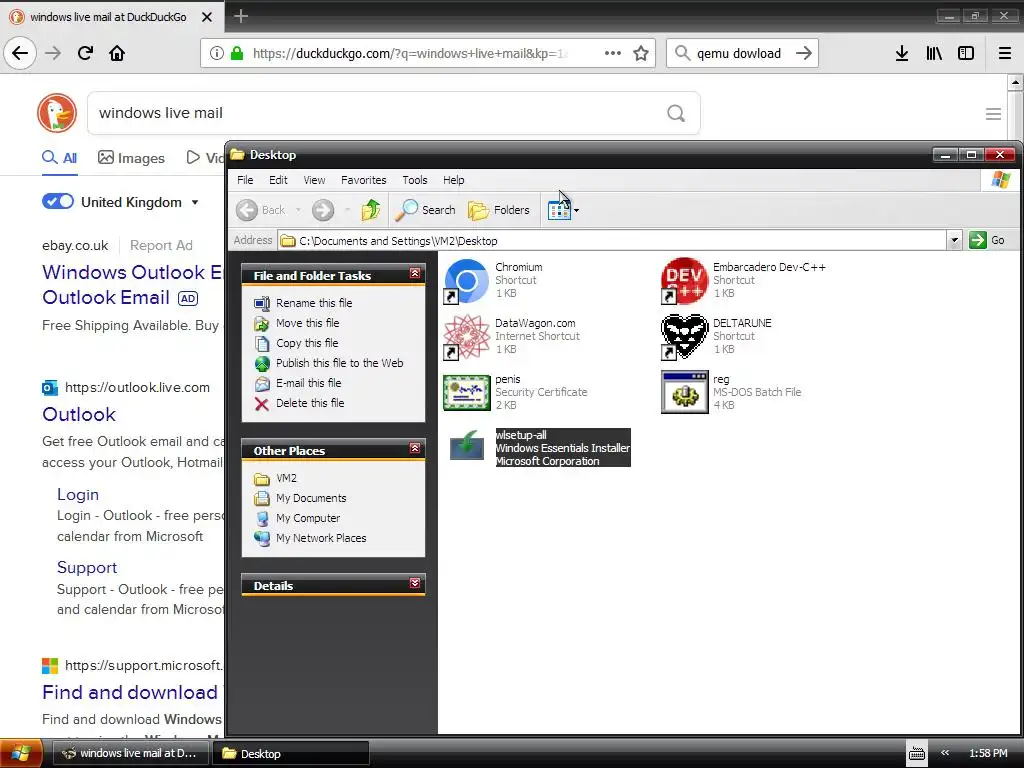Open the Explorer Help menu
The image size is (1024, 768).
[453, 180]
